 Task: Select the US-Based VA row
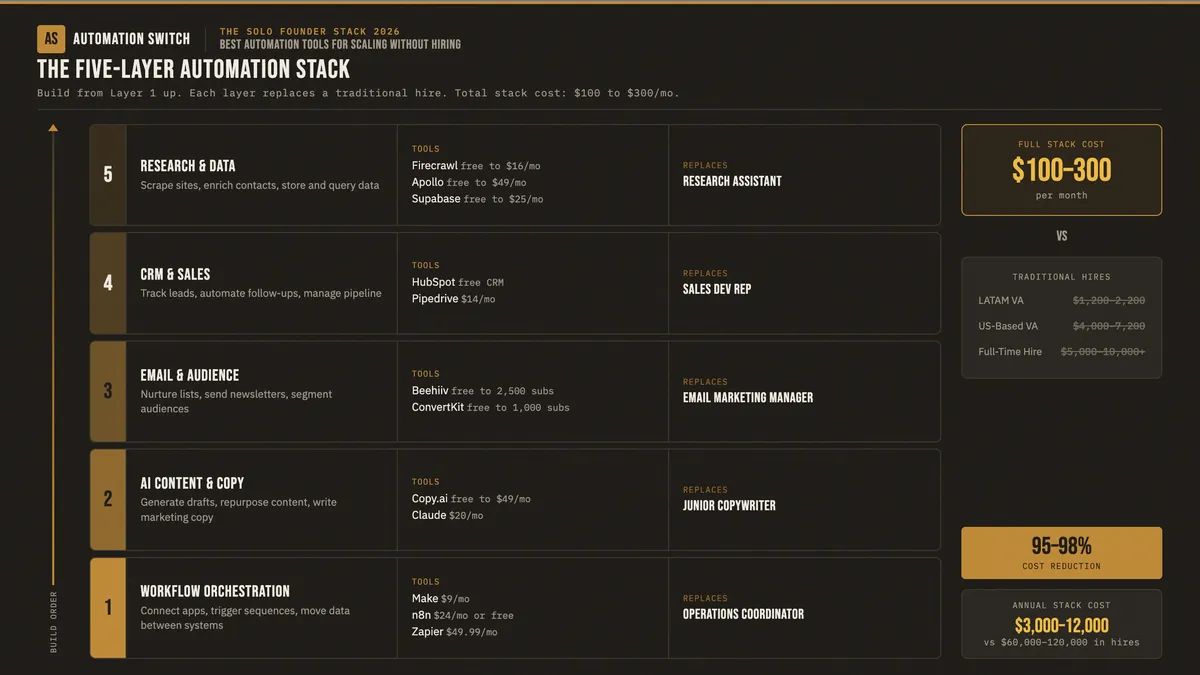tap(1062, 326)
